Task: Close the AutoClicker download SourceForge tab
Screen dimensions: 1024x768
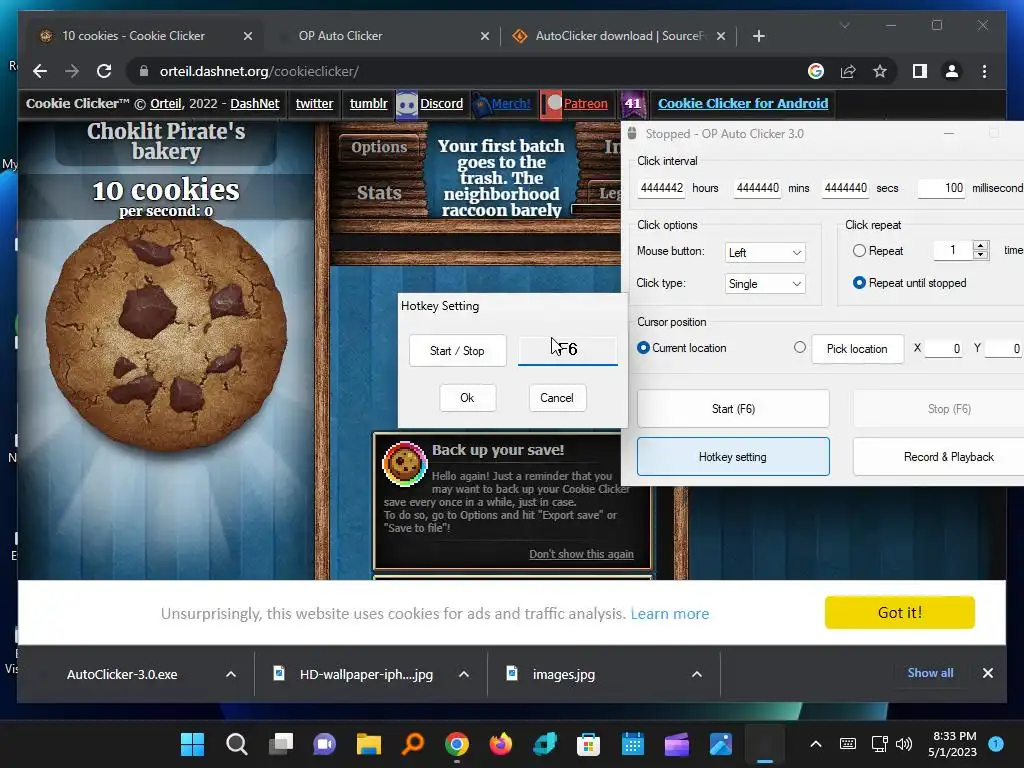Action: (x=720, y=36)
